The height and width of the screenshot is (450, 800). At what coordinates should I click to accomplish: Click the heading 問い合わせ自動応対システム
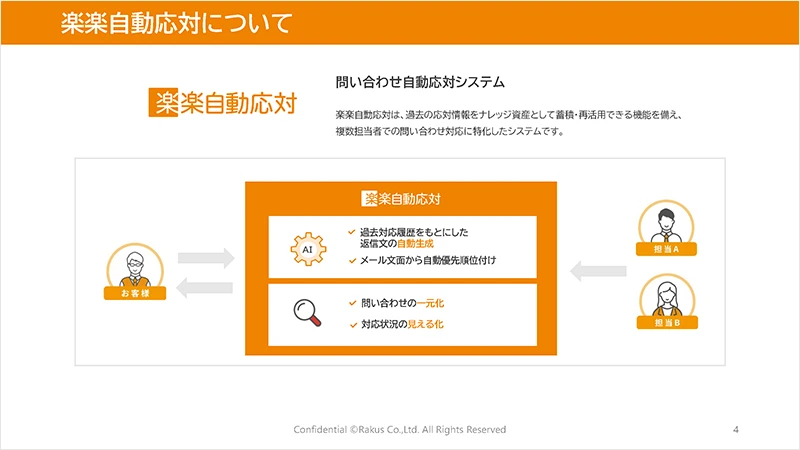click(x=420, y=82)
